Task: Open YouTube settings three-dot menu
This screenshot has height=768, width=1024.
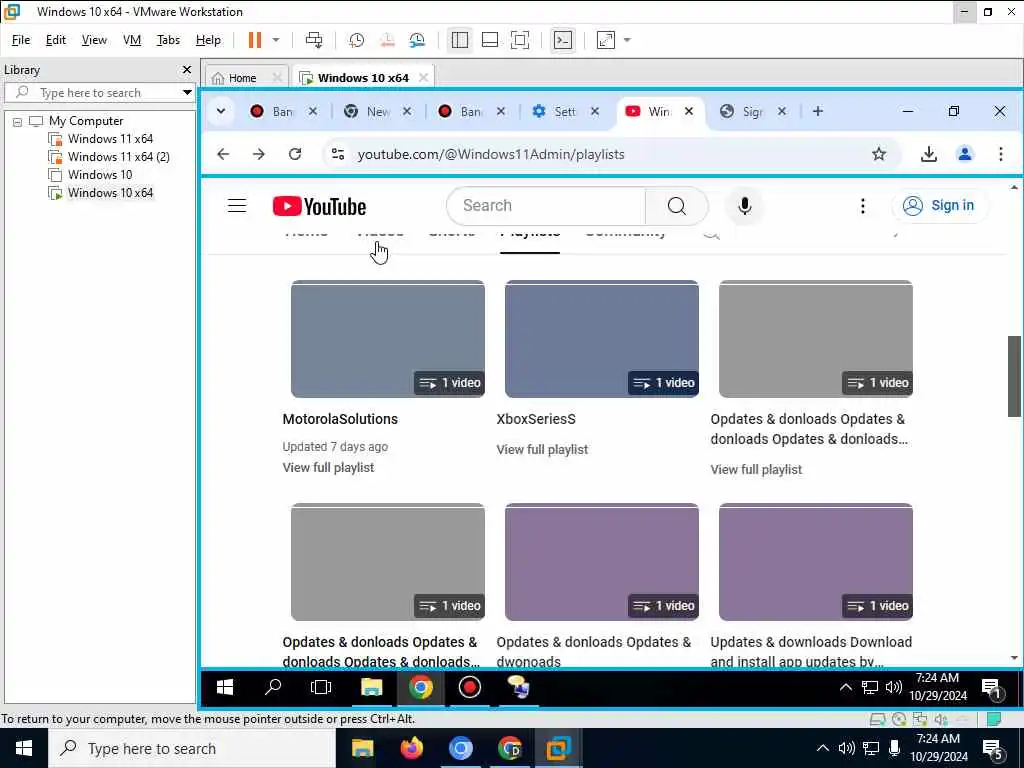Action: [x=863, y=206]
